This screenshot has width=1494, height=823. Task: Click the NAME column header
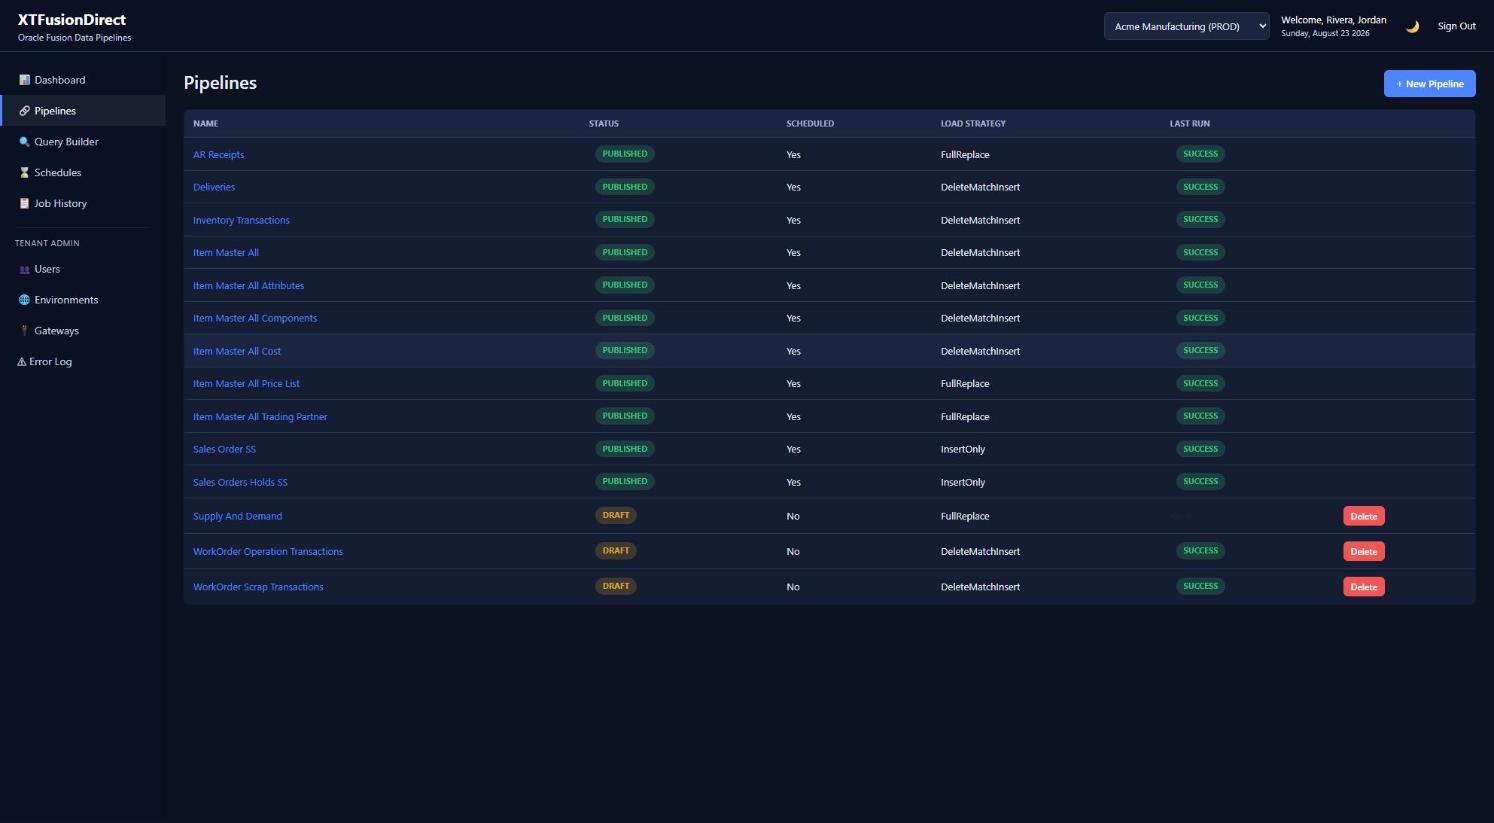pyautogui.click(x=205, y=124)
